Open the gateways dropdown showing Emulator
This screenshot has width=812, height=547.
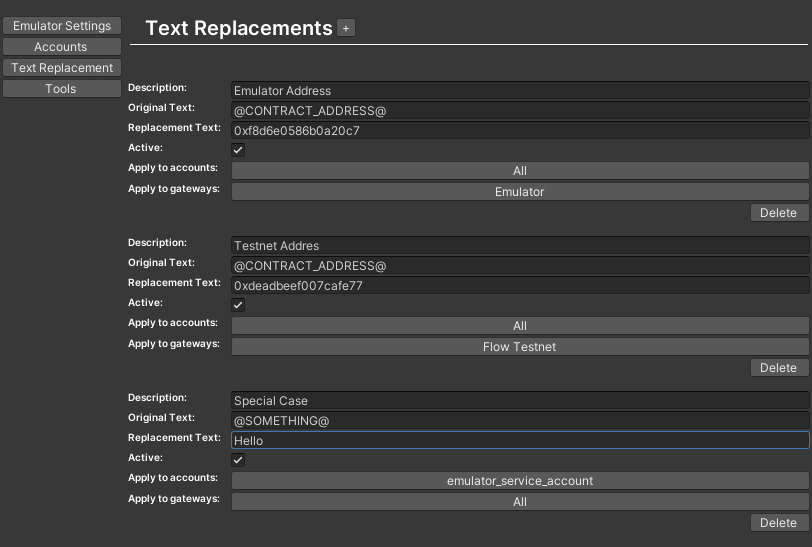(519, 192)
